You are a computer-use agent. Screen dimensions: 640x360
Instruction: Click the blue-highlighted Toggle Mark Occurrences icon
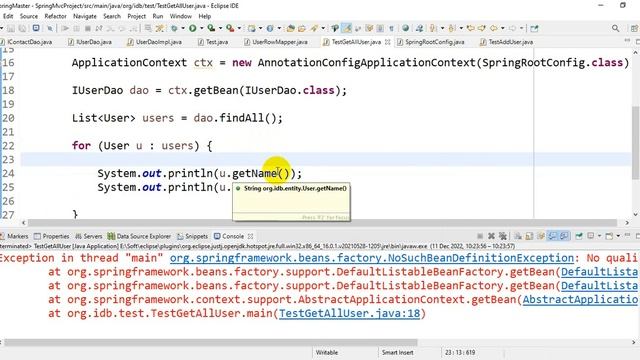pyautogui.click(x=347, y=28)
